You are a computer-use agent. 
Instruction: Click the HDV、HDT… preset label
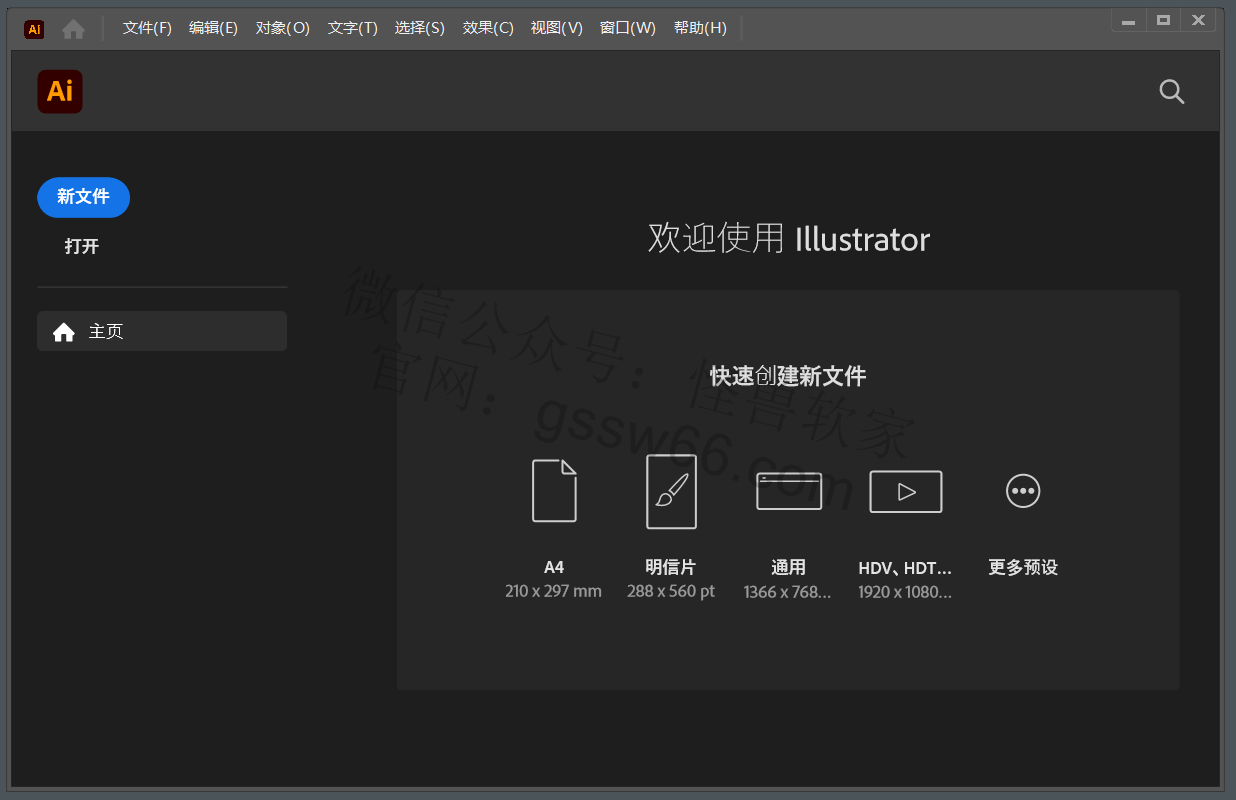[x=906, y=568]
